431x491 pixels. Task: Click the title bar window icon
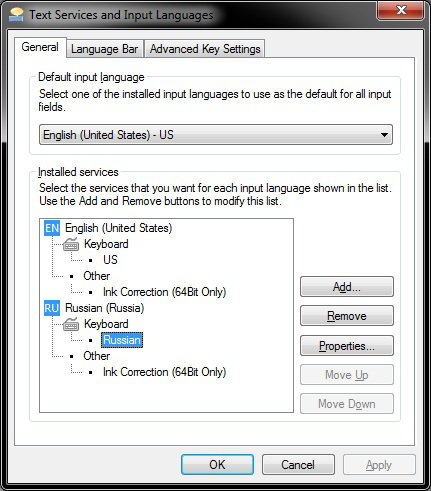16,15
